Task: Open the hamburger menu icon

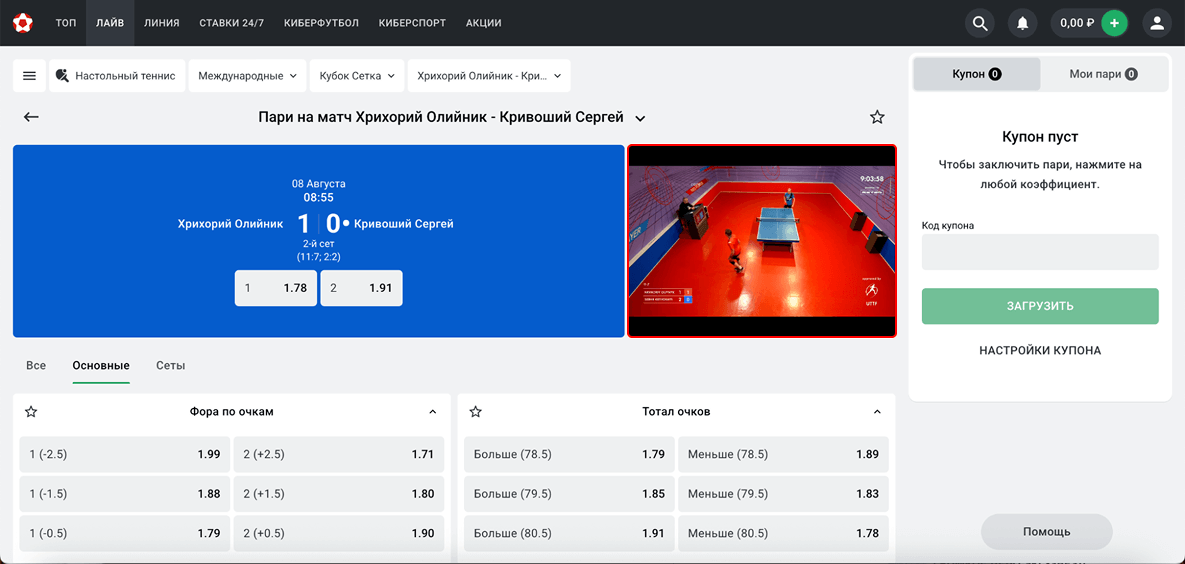Action: tap(29, 76)
